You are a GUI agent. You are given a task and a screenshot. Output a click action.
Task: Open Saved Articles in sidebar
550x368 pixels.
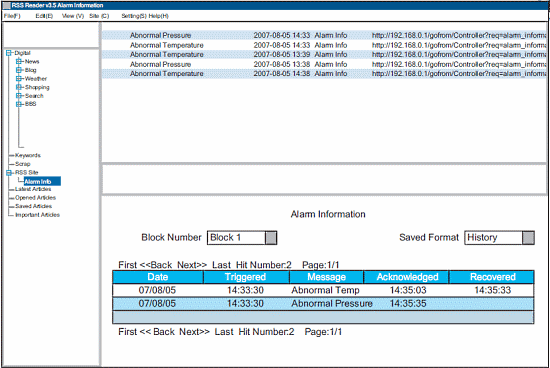[x=33, y=206]
